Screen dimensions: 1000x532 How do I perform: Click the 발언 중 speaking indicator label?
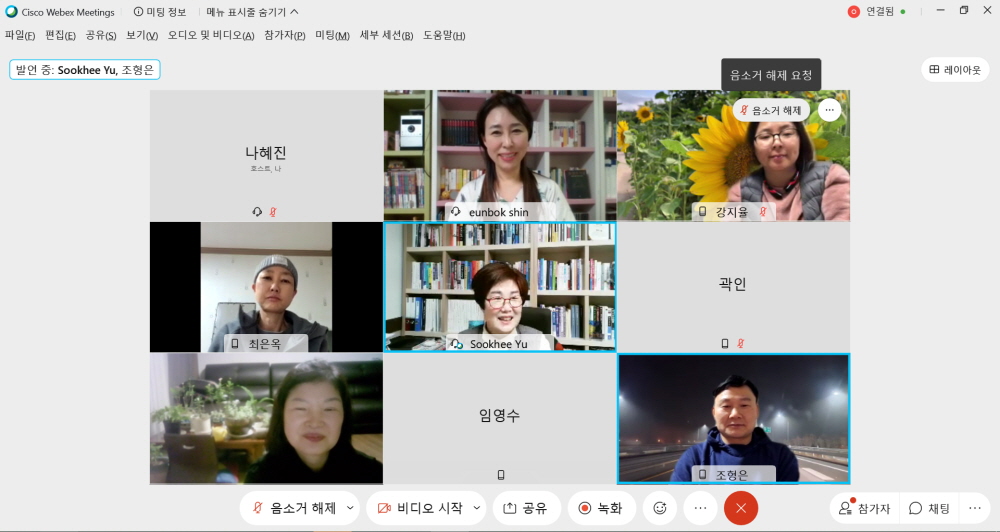(x=84, y=70)
